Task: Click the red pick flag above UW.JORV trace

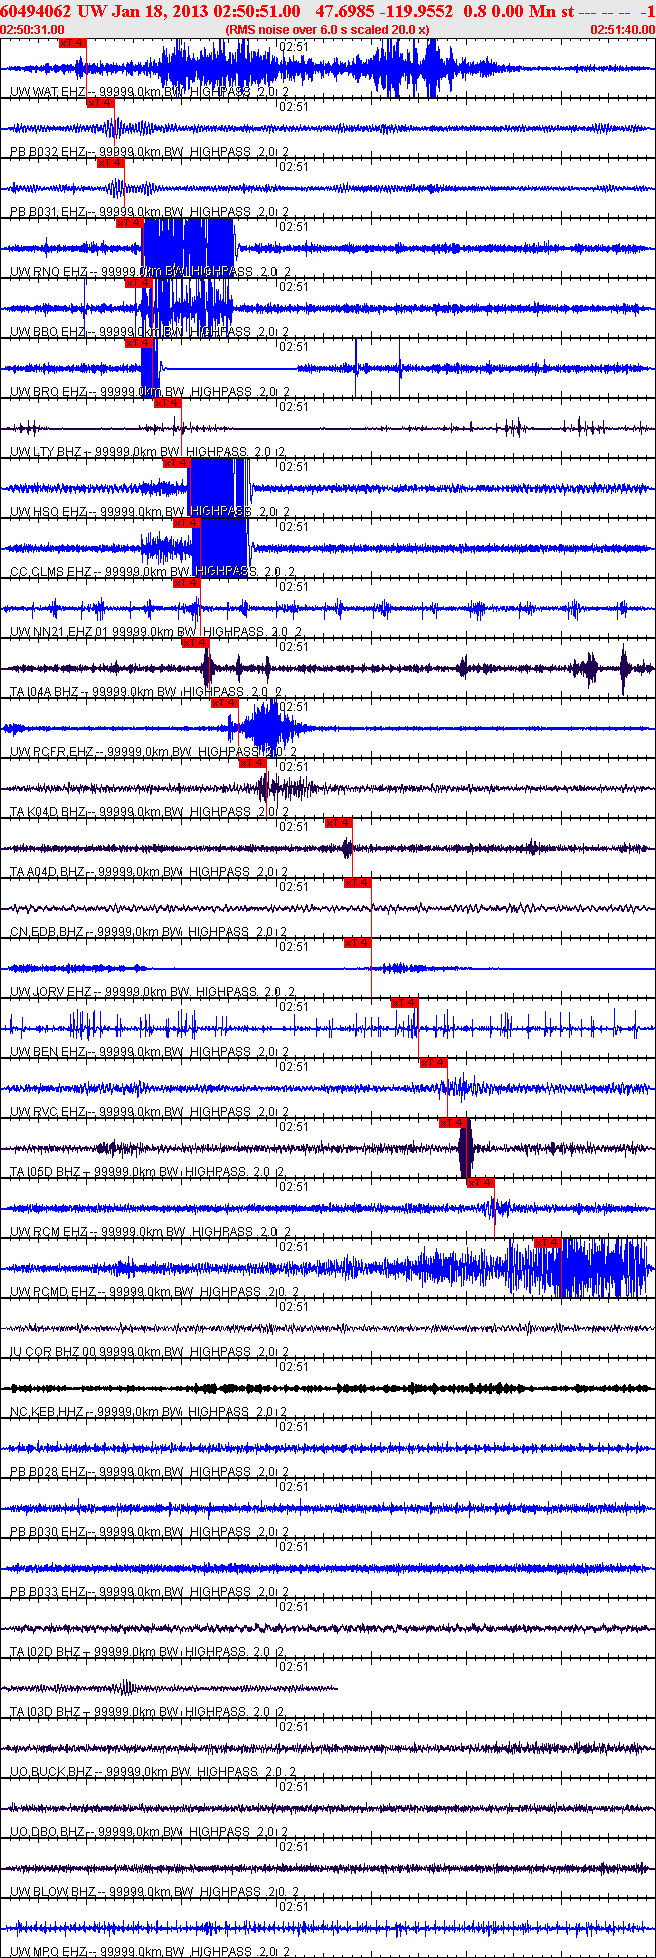Action: point(358,943)
